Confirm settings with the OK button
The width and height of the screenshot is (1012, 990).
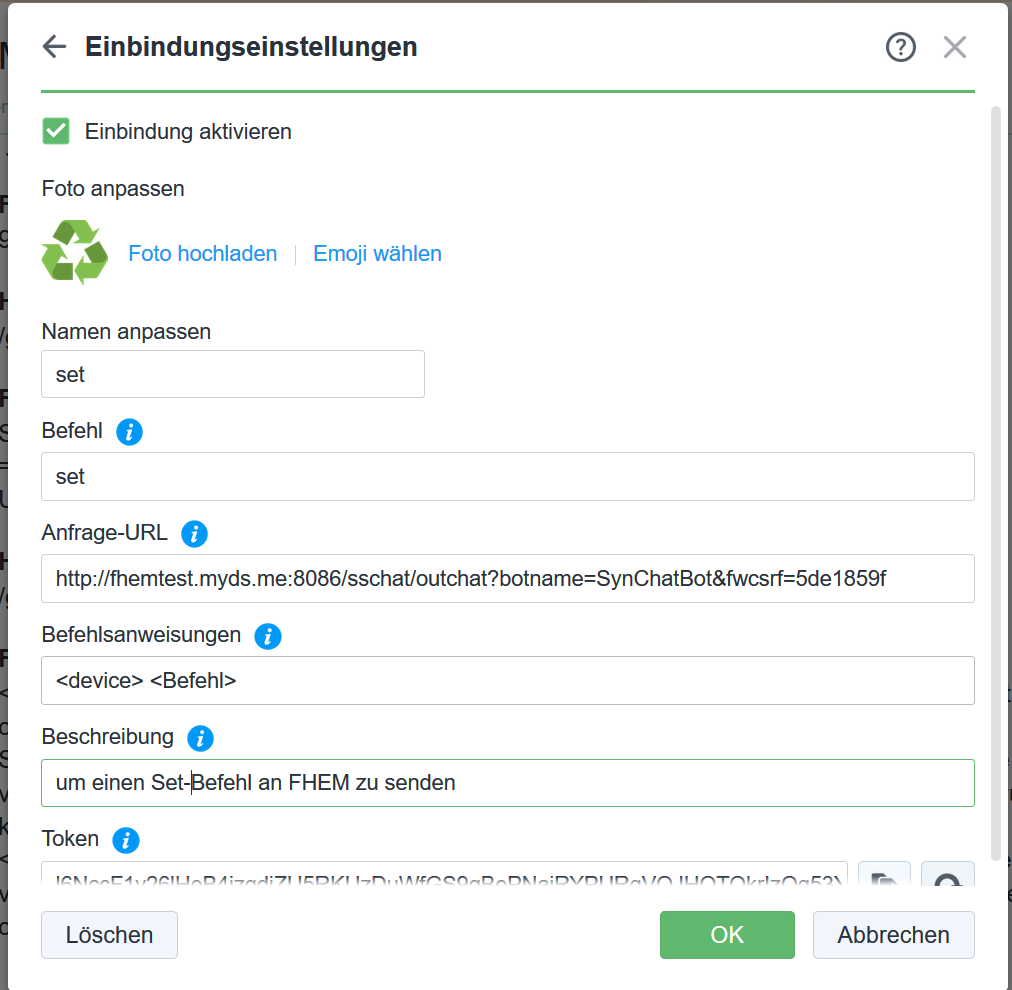click(x=727, y=934)
